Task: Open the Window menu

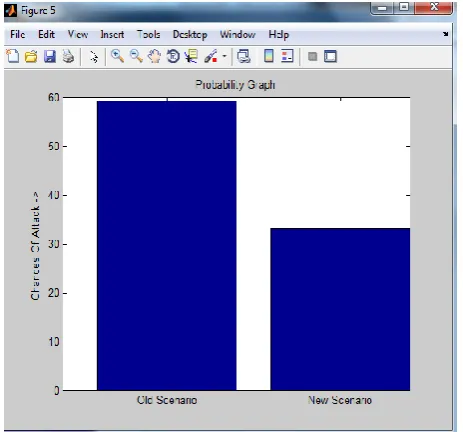Action: click(x=237, y=34)
